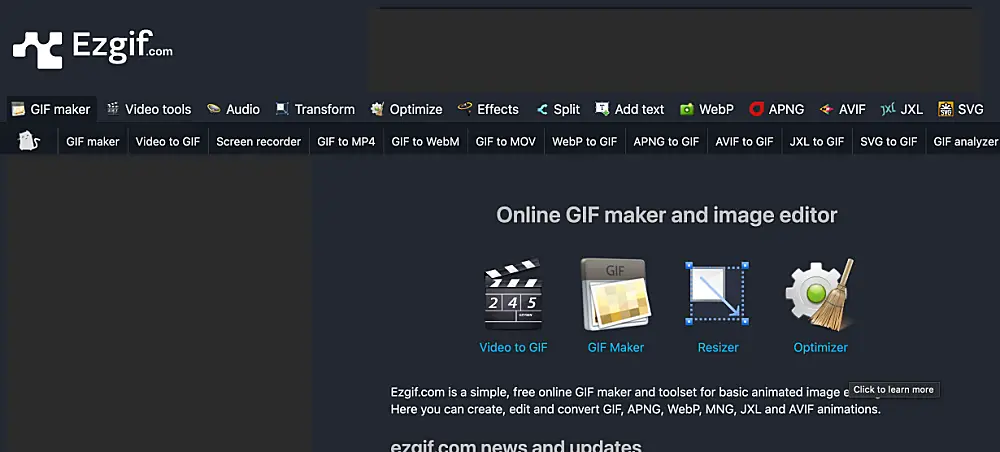Switch to the APNG tab
This screenshot has height=452, width=1000.
click(786, 110)
